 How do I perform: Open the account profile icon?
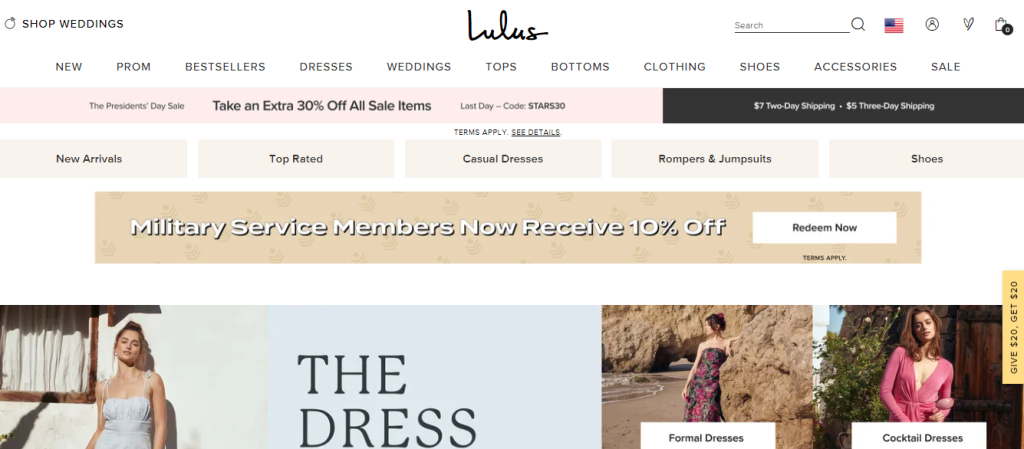click(932, 24)
